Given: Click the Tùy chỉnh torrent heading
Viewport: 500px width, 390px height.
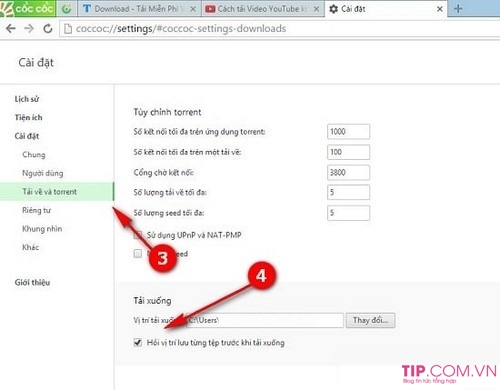Looking at the screenshot, I should 167,112.
